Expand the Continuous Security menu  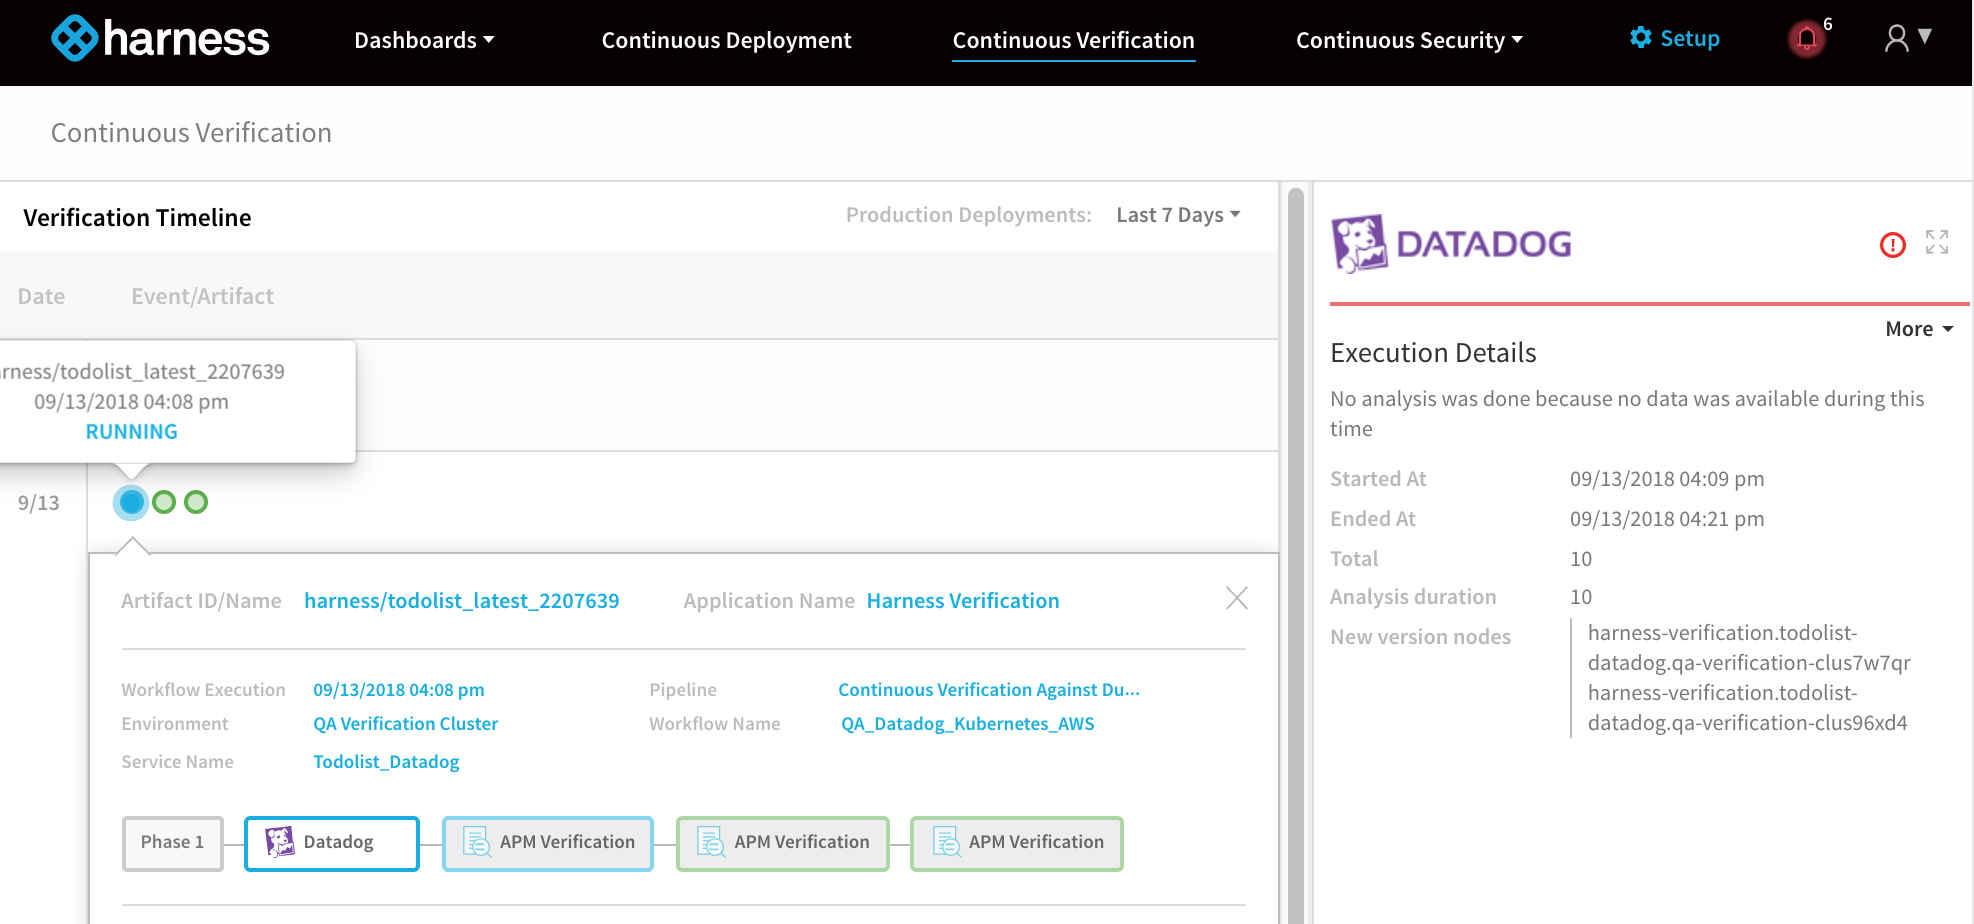[x=1409, y=40]
